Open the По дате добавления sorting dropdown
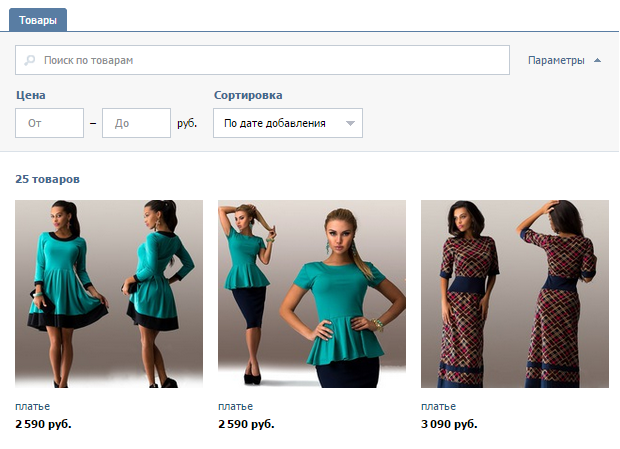This screenshot has width=620, height=449. coord(288,123)
